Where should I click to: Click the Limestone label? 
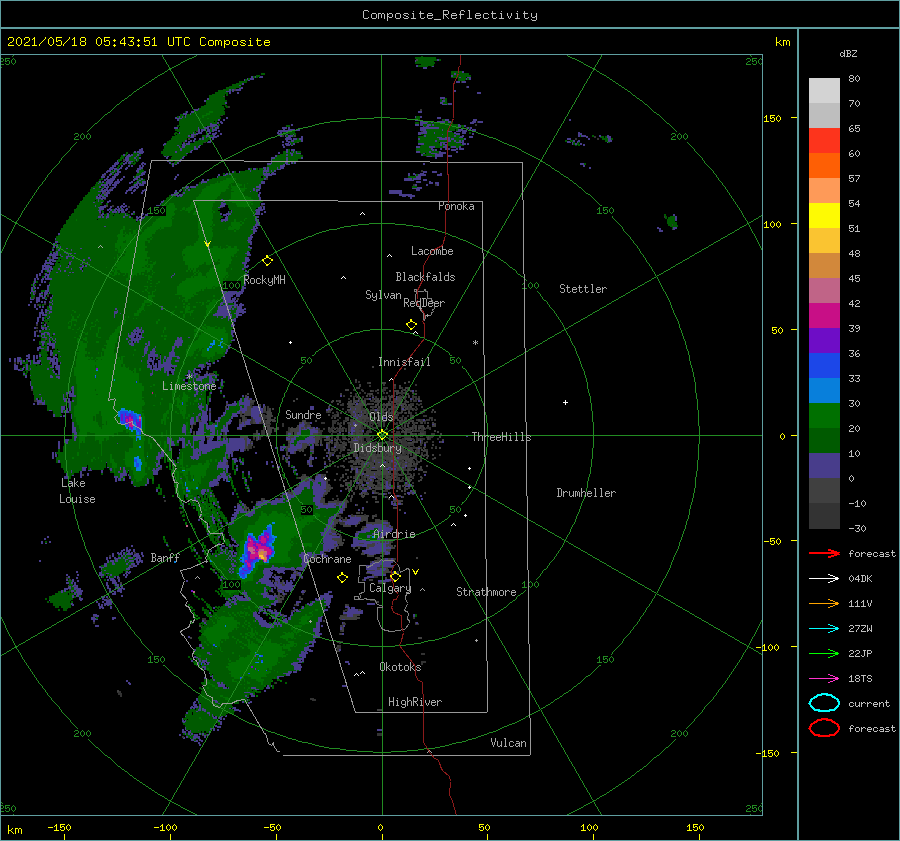[189, 386]
